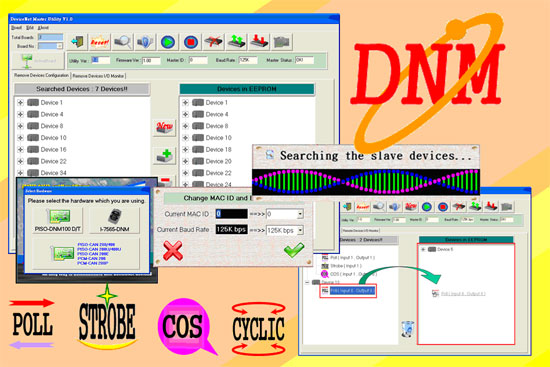Expand Device 4 in Devices in EEPROM

[x=186, y=114]
